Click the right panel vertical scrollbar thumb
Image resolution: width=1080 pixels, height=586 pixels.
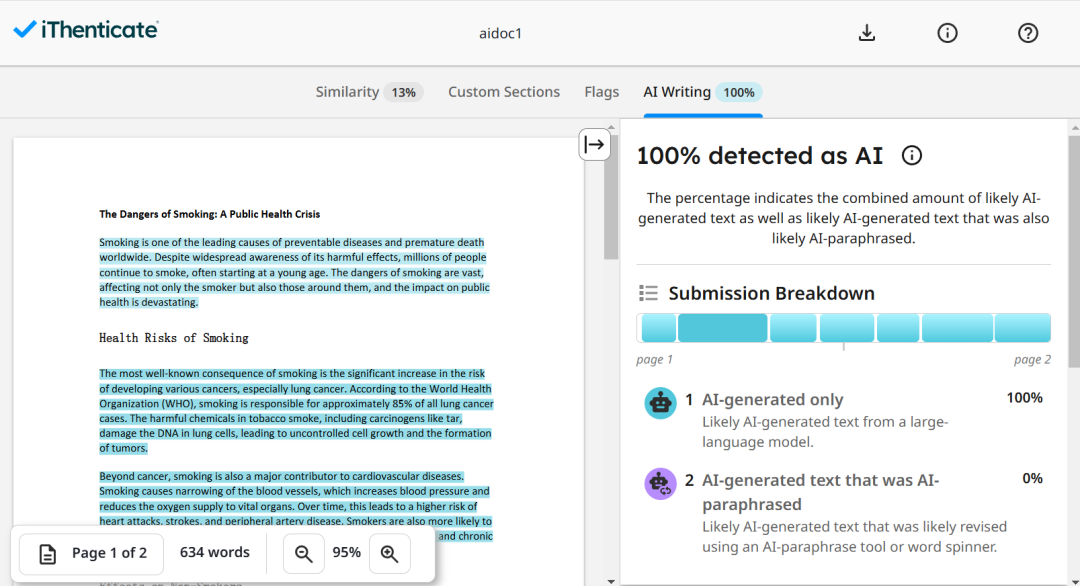coord(1074,251)
